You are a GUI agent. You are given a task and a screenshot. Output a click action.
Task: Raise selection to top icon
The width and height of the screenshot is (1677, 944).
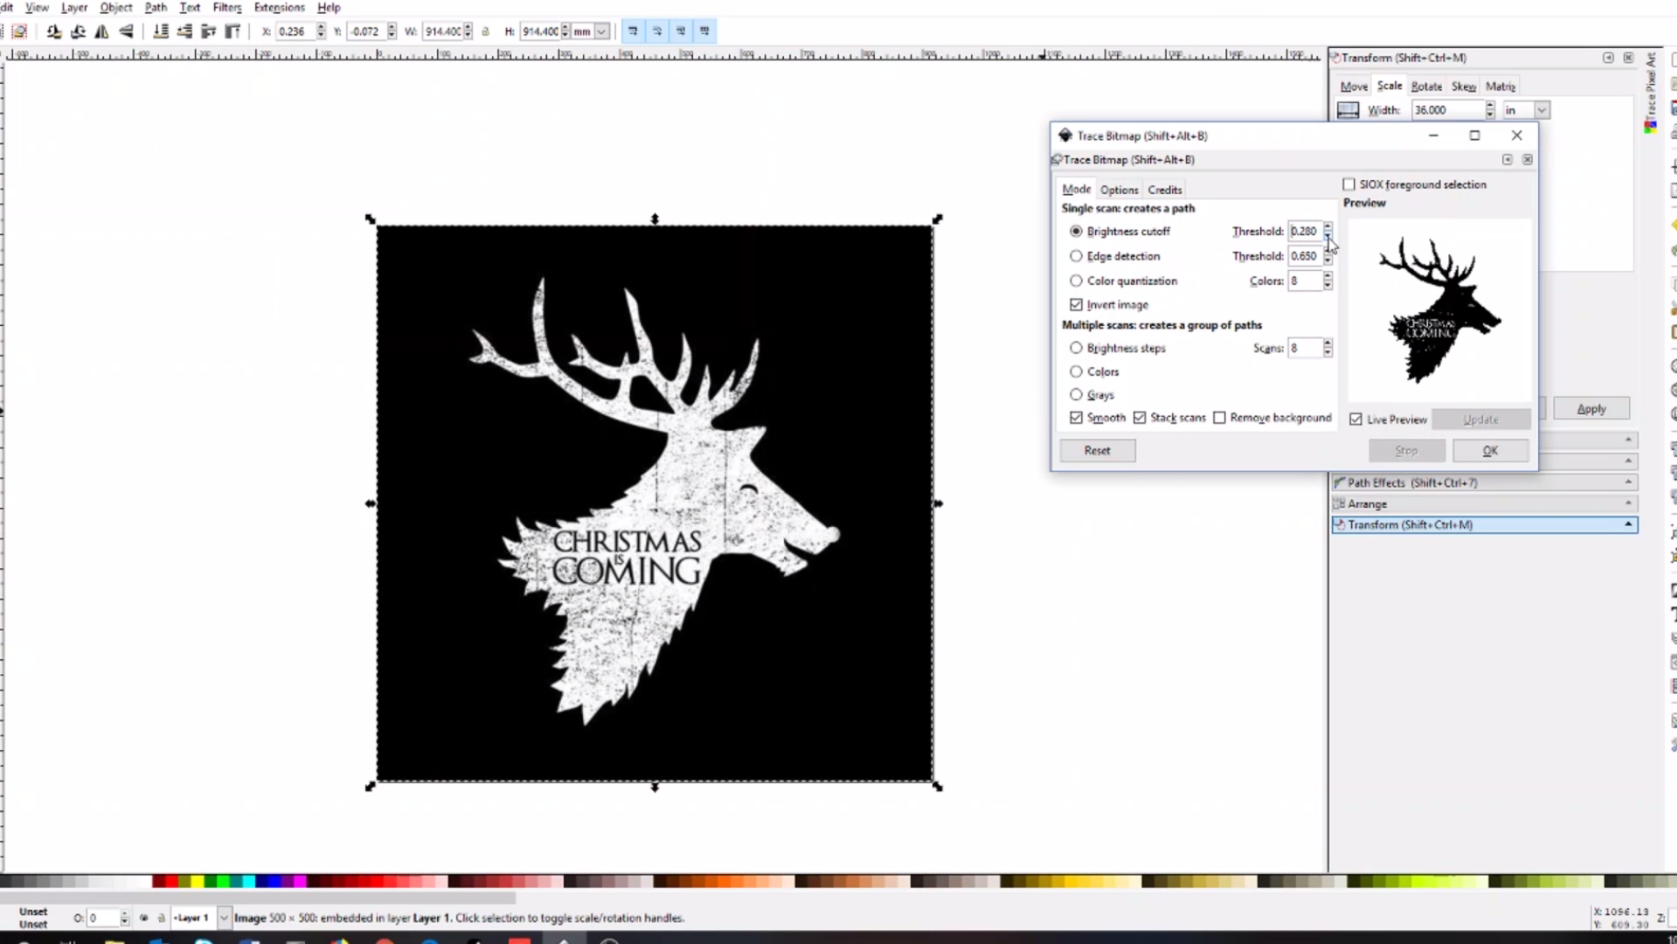(232, 31)
